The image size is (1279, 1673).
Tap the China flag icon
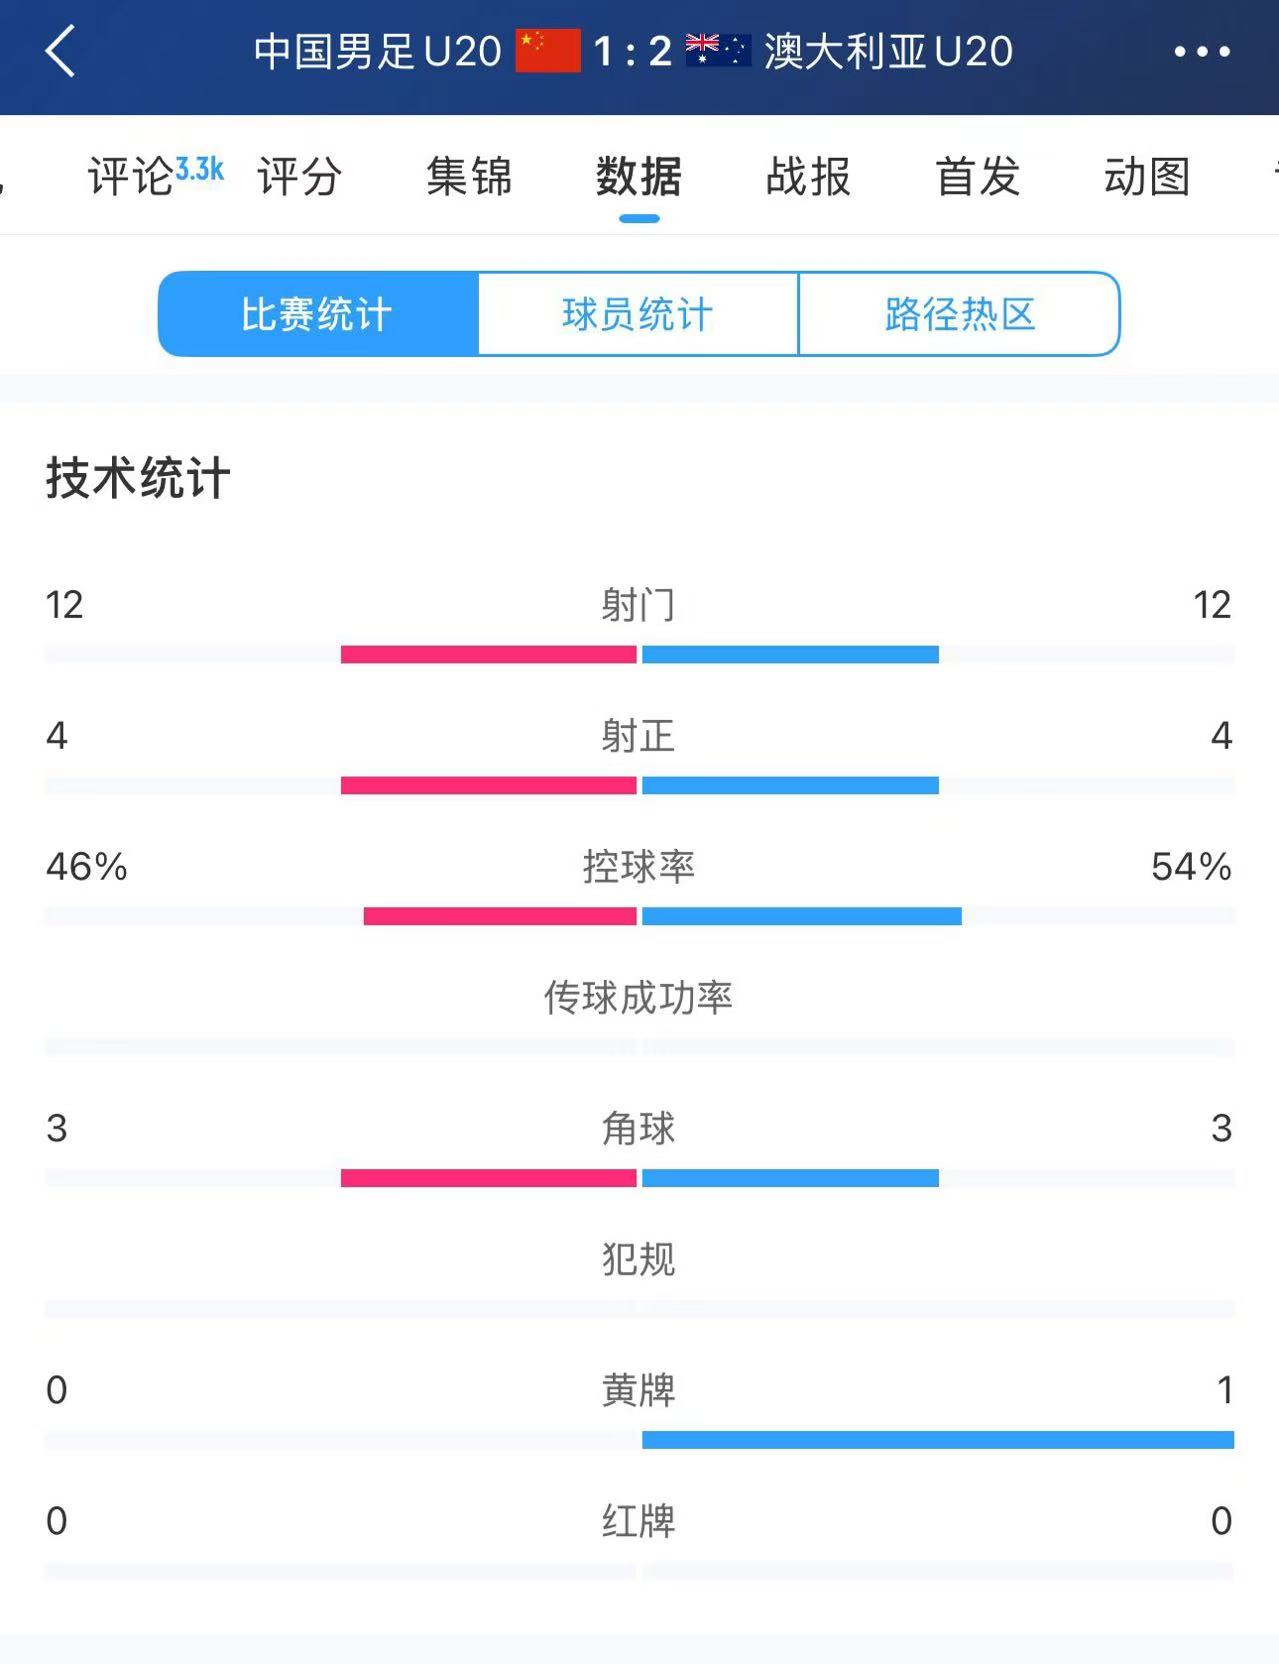coord(547,51)
